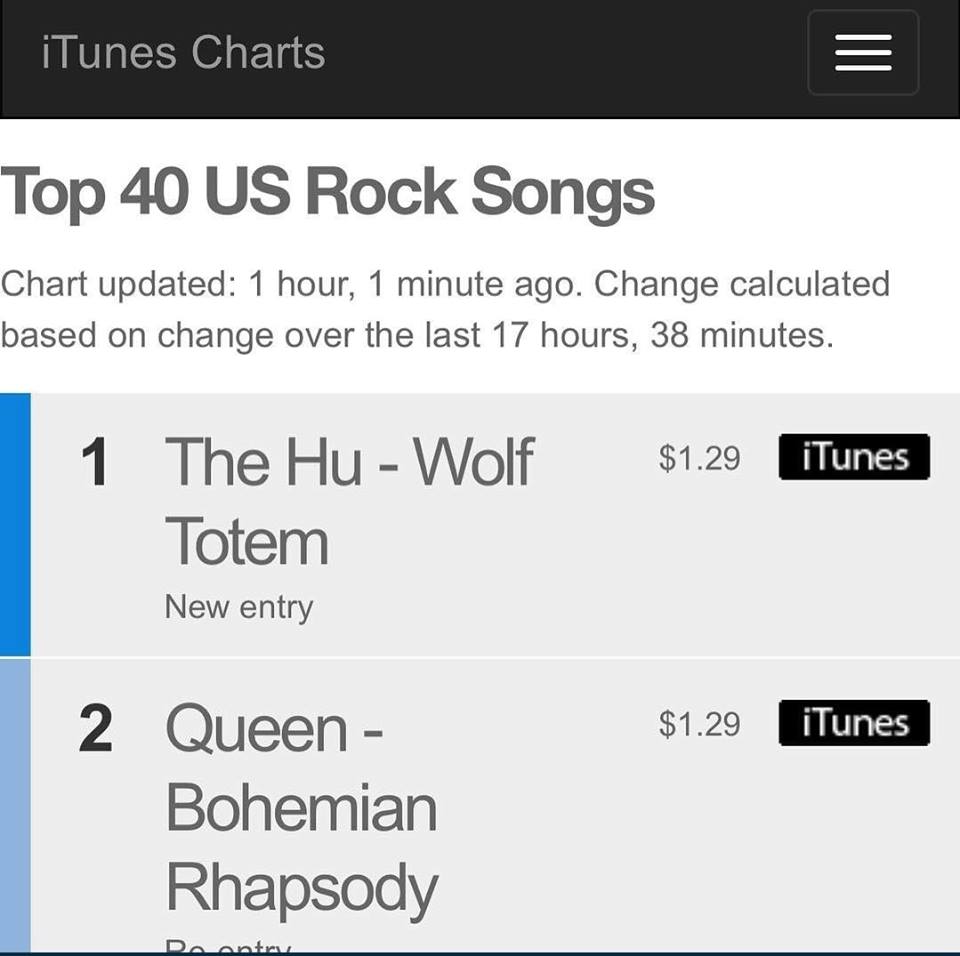This screenshot has height=956, width=960.
Task: Click the word Rhapsody in second entry
Action: [x=301, y=888]
